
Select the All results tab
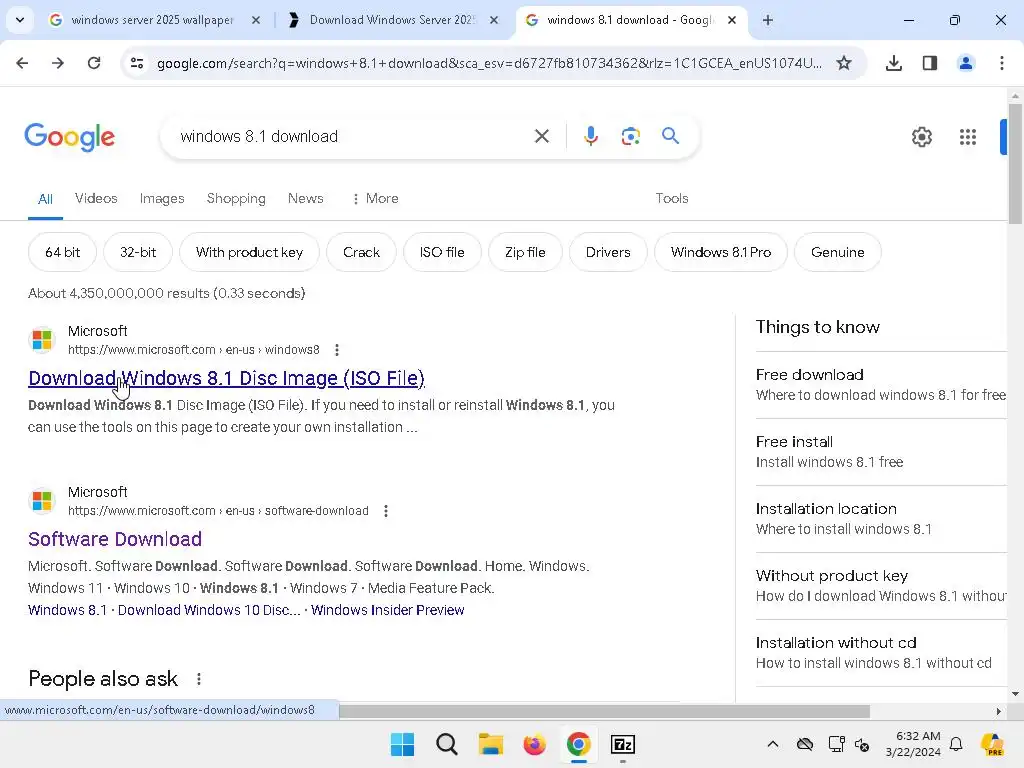point(45,199)
